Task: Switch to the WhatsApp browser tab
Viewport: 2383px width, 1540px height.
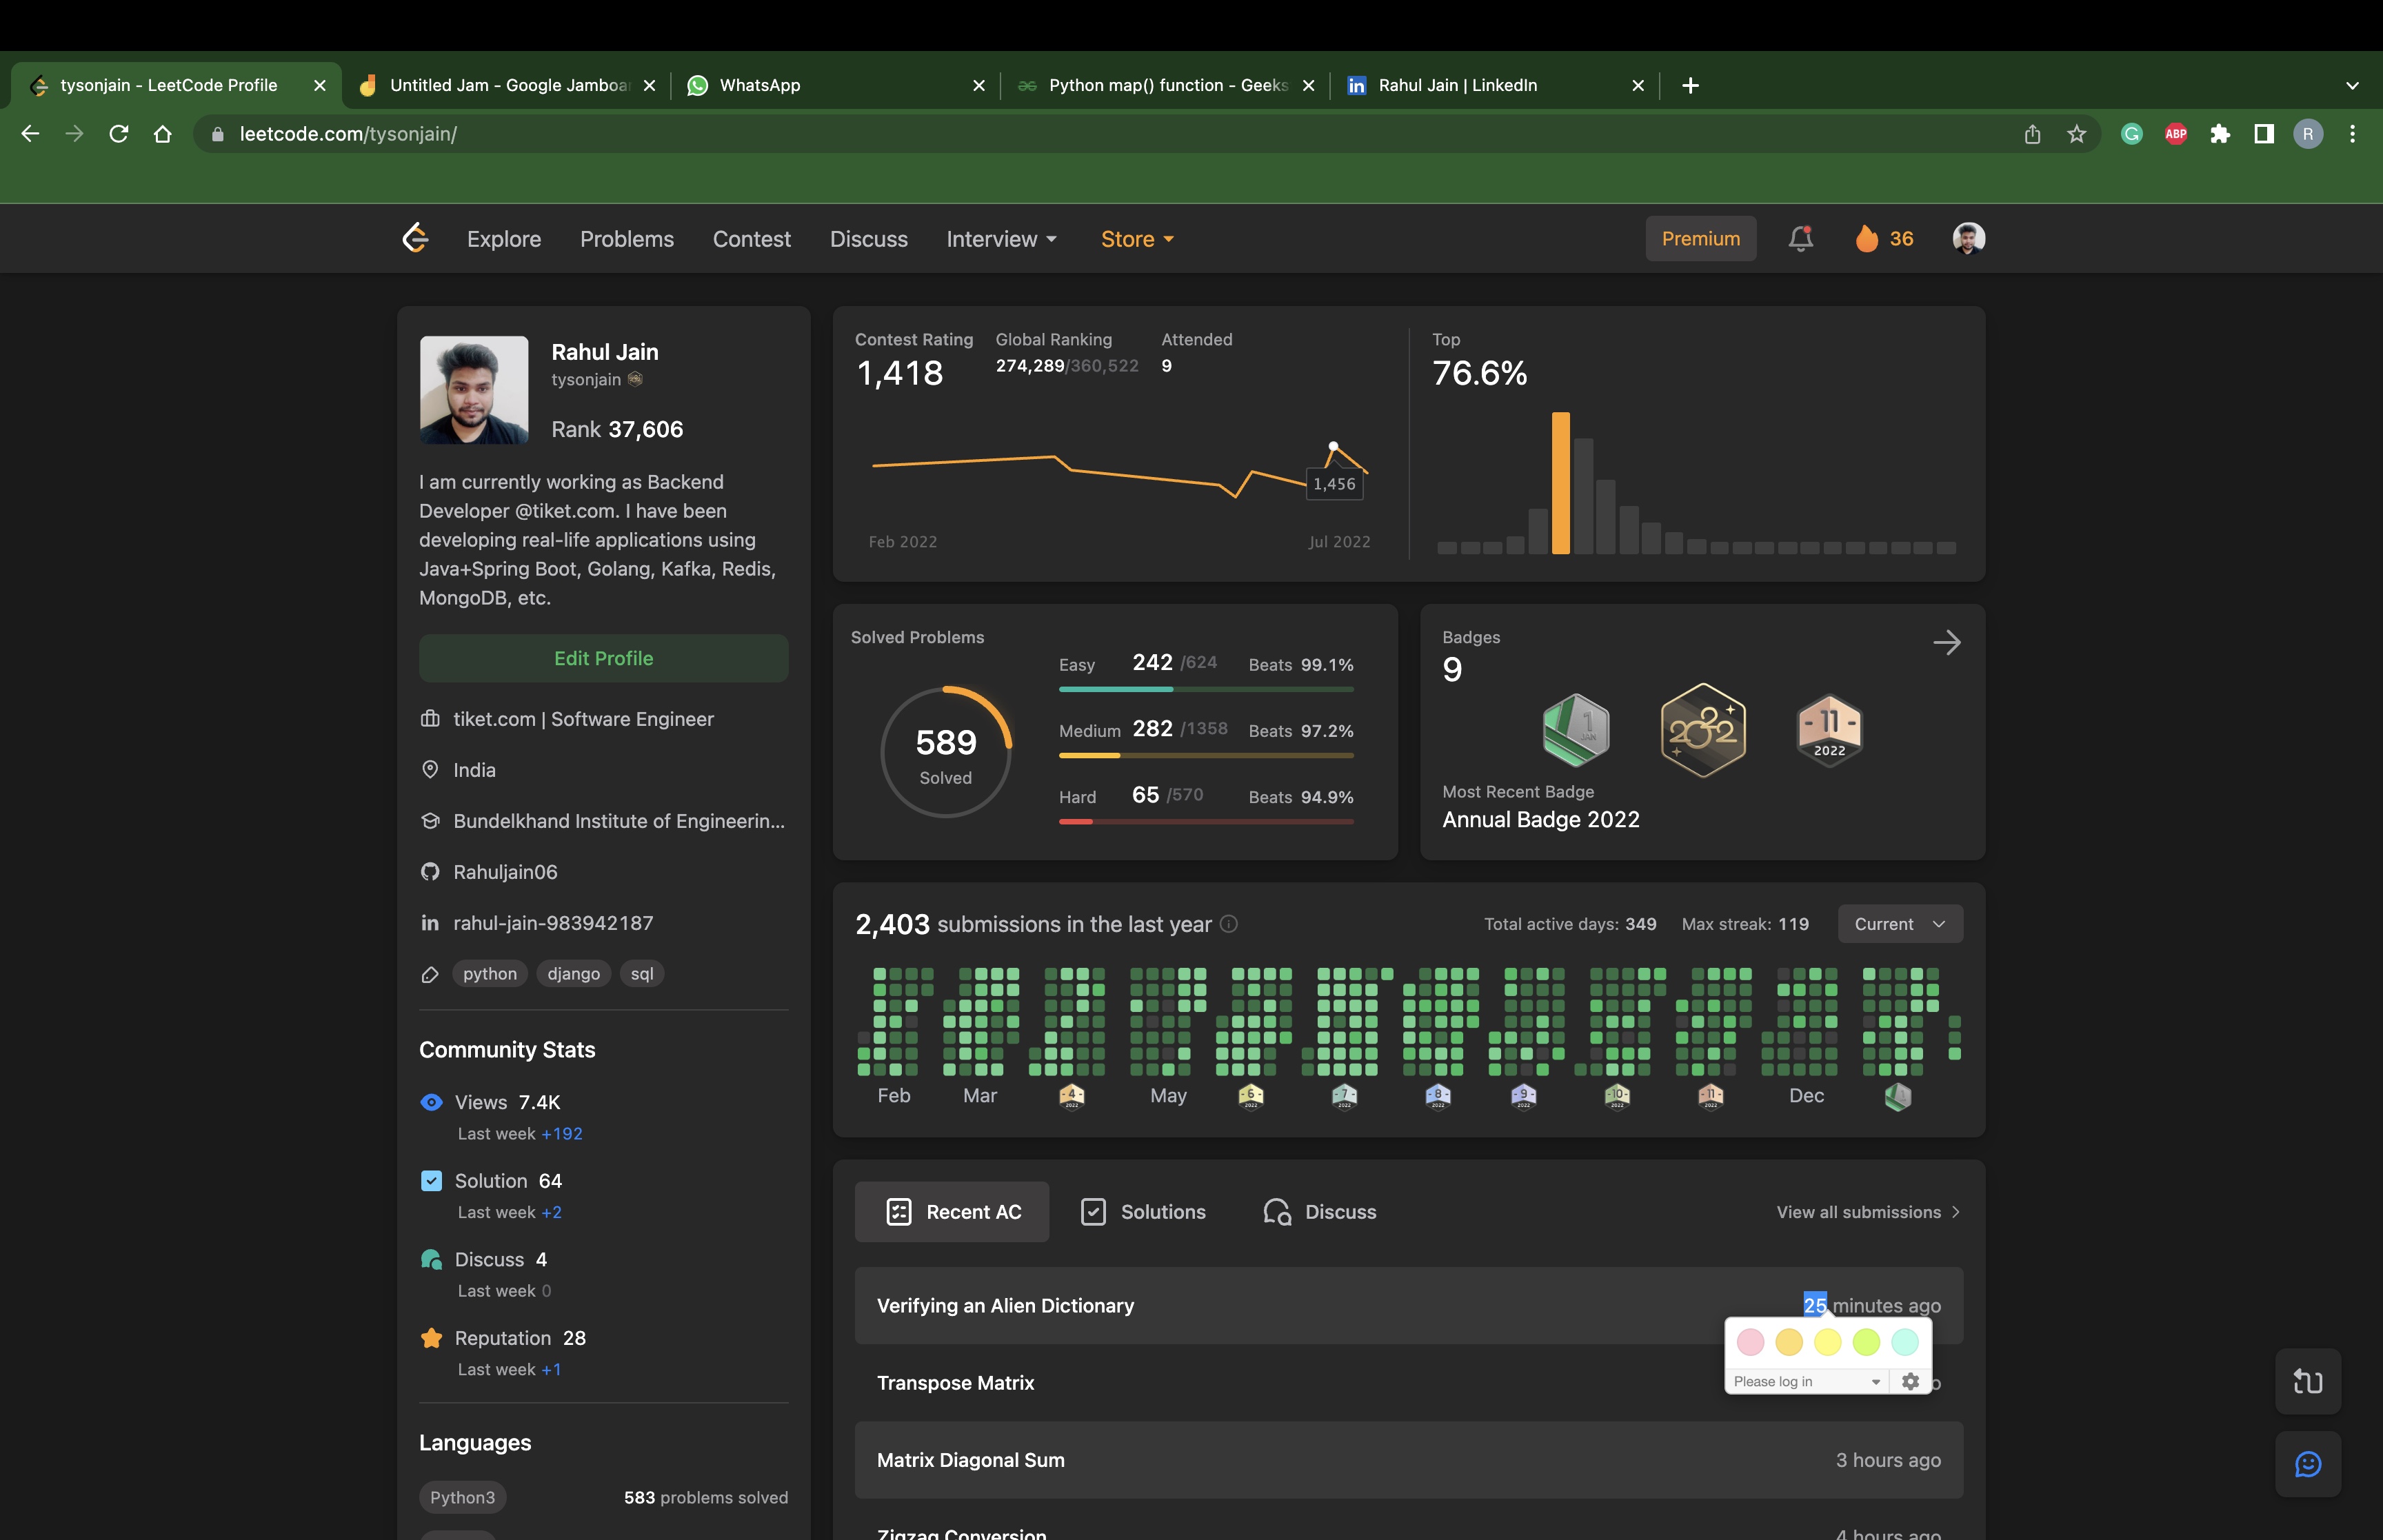Action: [760, 85]
